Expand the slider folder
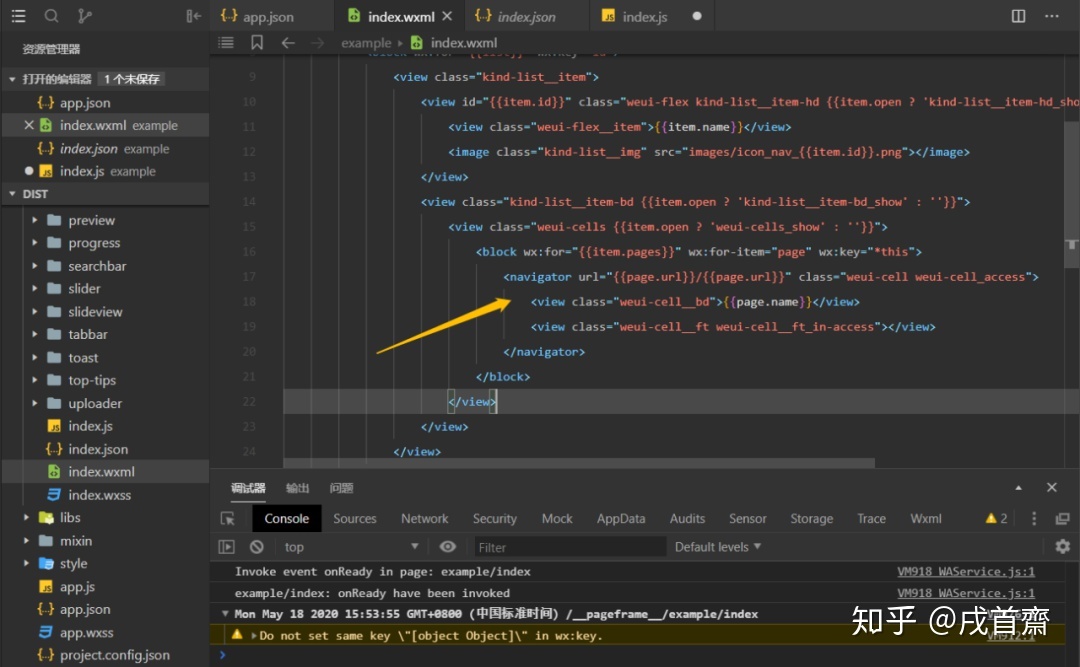The width and height of the screenshot is (1080, 667). 34,289
